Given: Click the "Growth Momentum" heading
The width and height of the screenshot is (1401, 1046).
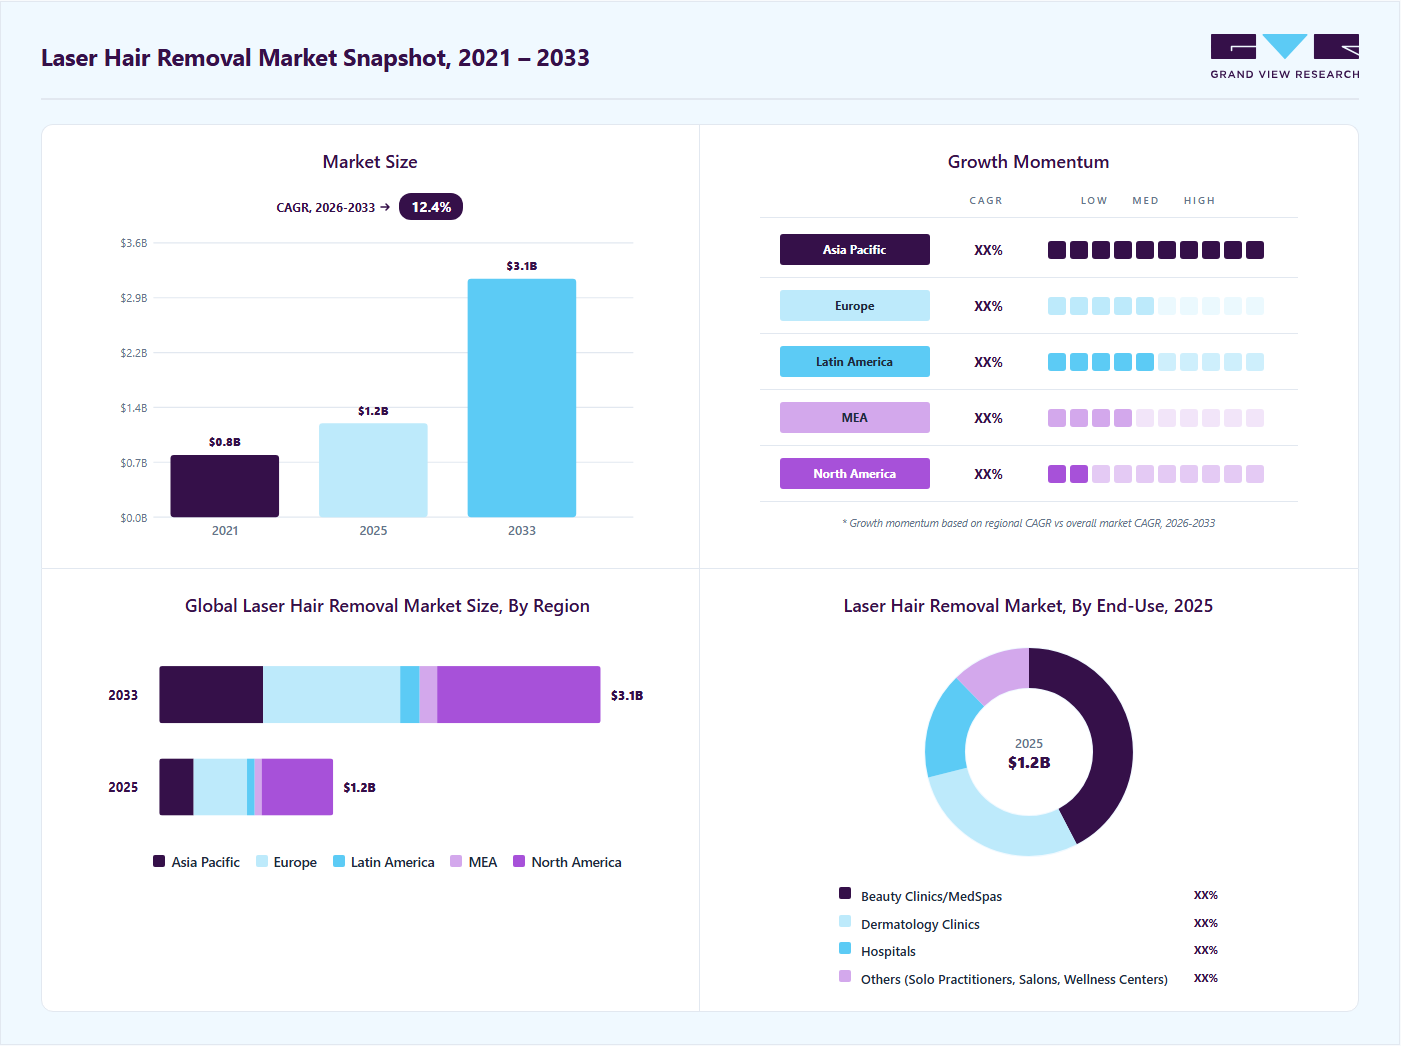Looking at the screenshot, I should [x=1028, y=162].
